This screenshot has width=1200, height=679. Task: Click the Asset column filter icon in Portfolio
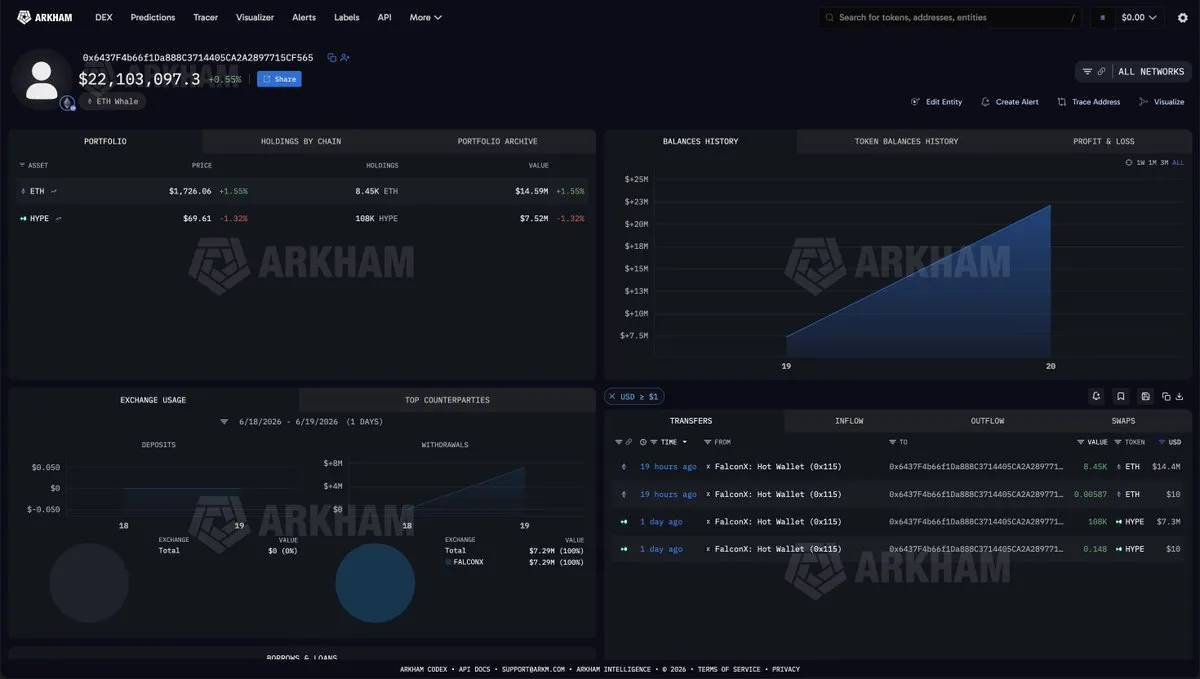22,165
